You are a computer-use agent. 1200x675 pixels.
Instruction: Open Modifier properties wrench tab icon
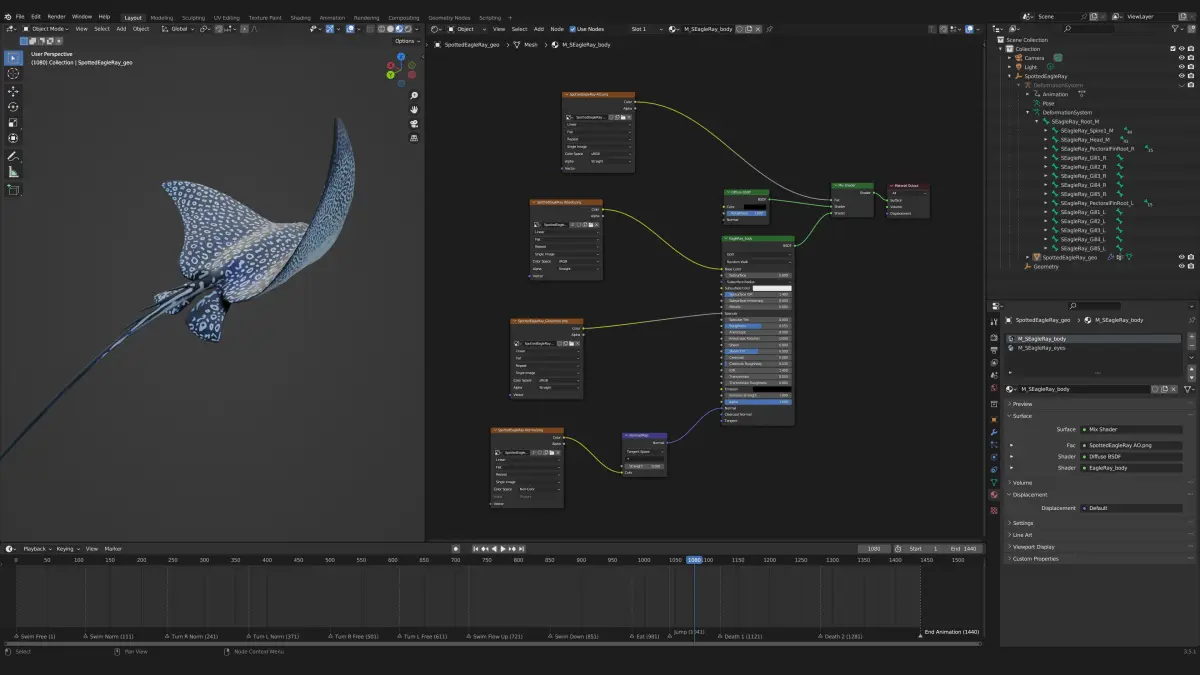993,432
